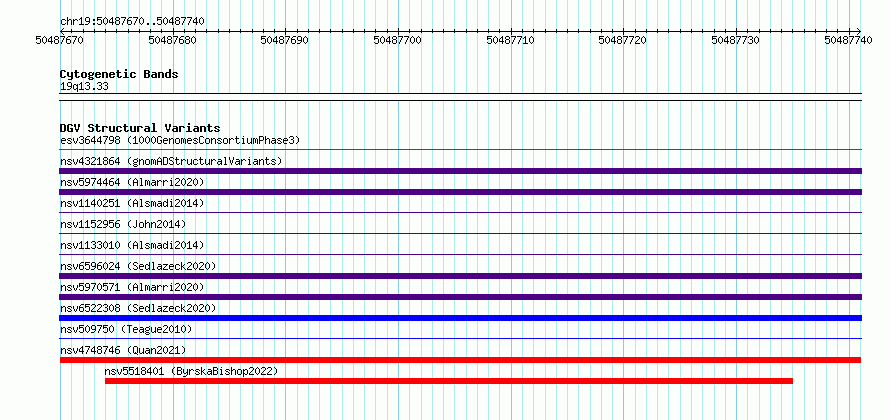890x420 pixels.
Task: Click ruler position 50487730
Action: tap(736, 40)
